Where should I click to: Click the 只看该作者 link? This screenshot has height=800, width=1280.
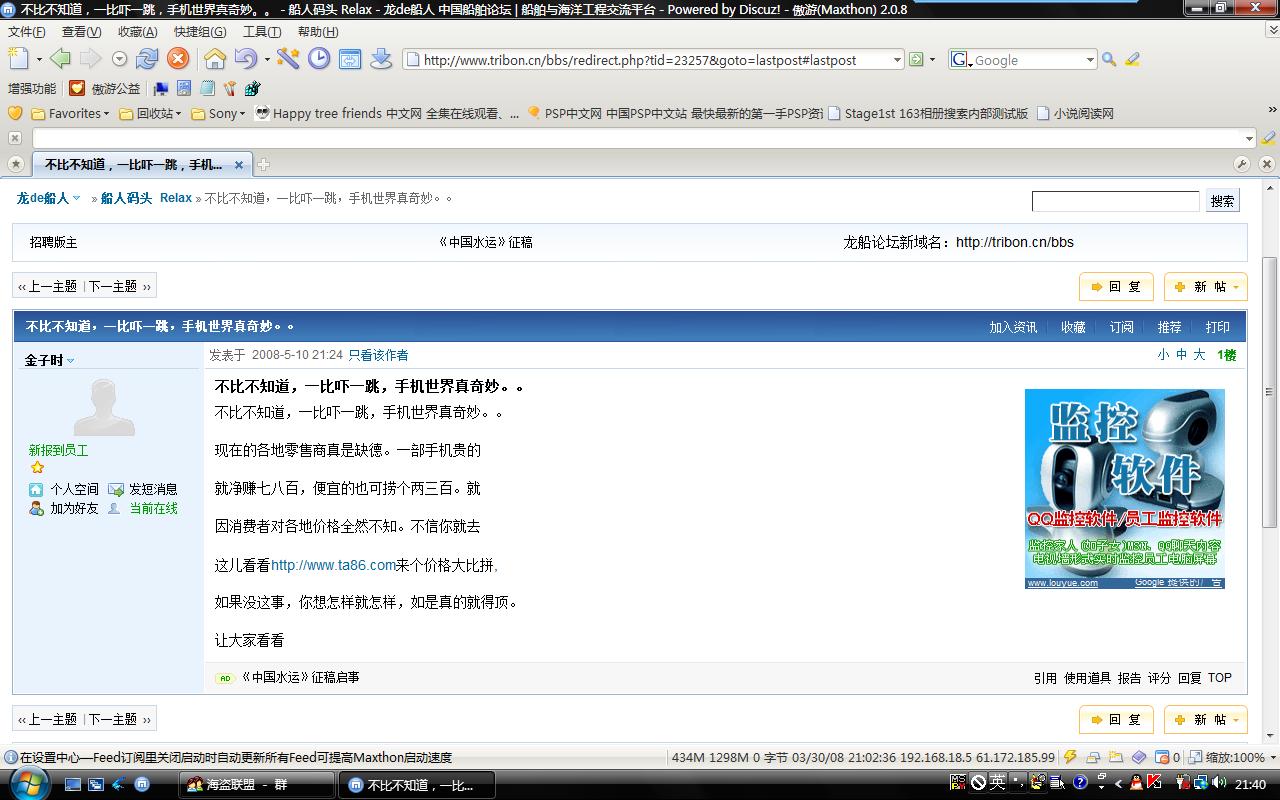tap(378, 355)
